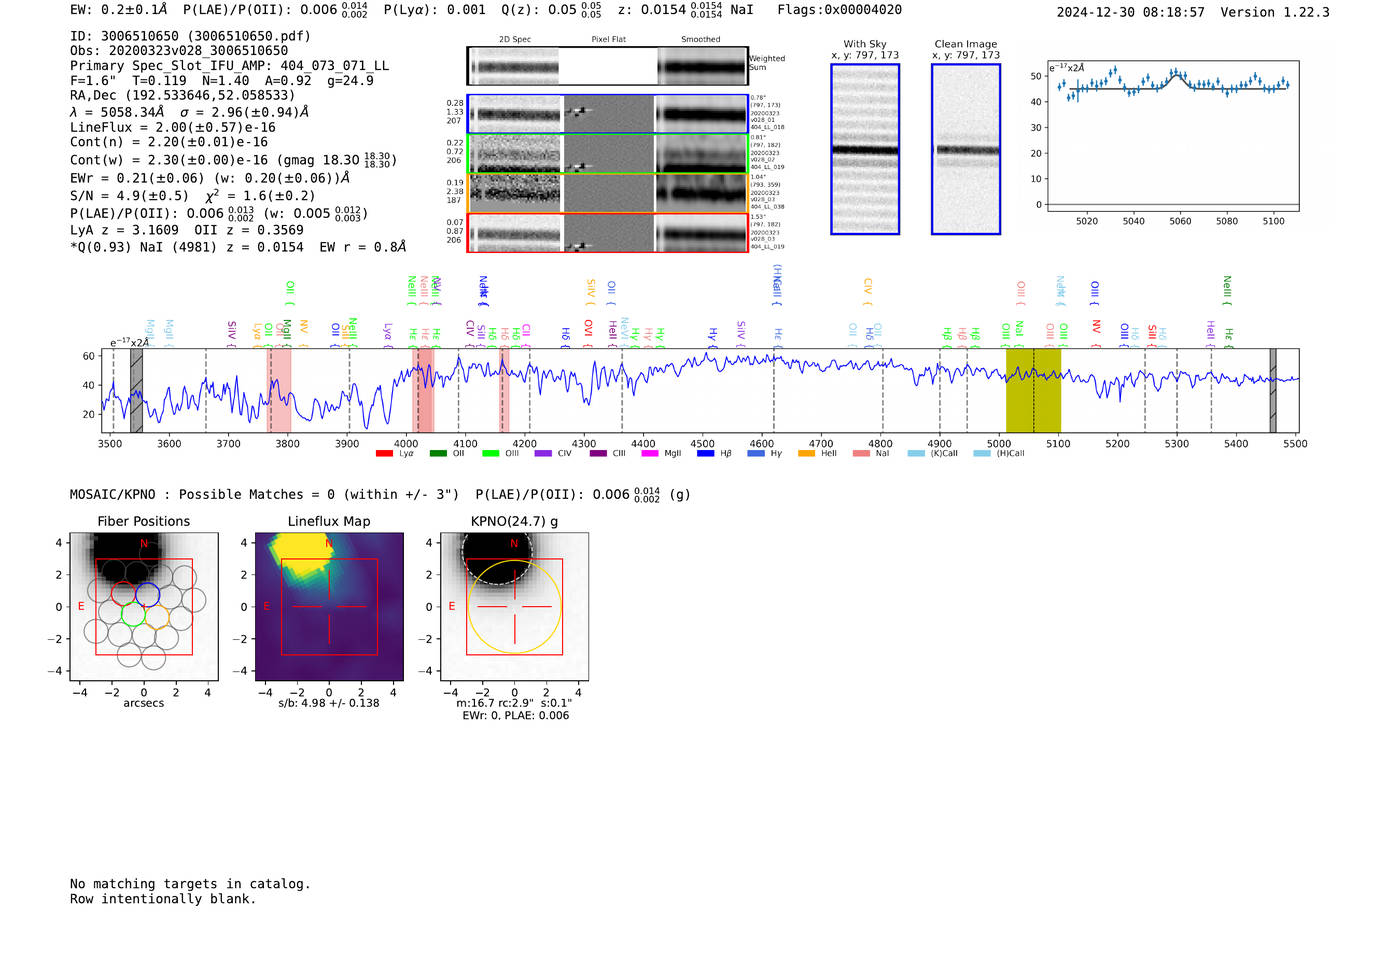Click the MgII magenta legend swatch
Viewport: 1400px width, 953px height.
[x=650, y=454]
